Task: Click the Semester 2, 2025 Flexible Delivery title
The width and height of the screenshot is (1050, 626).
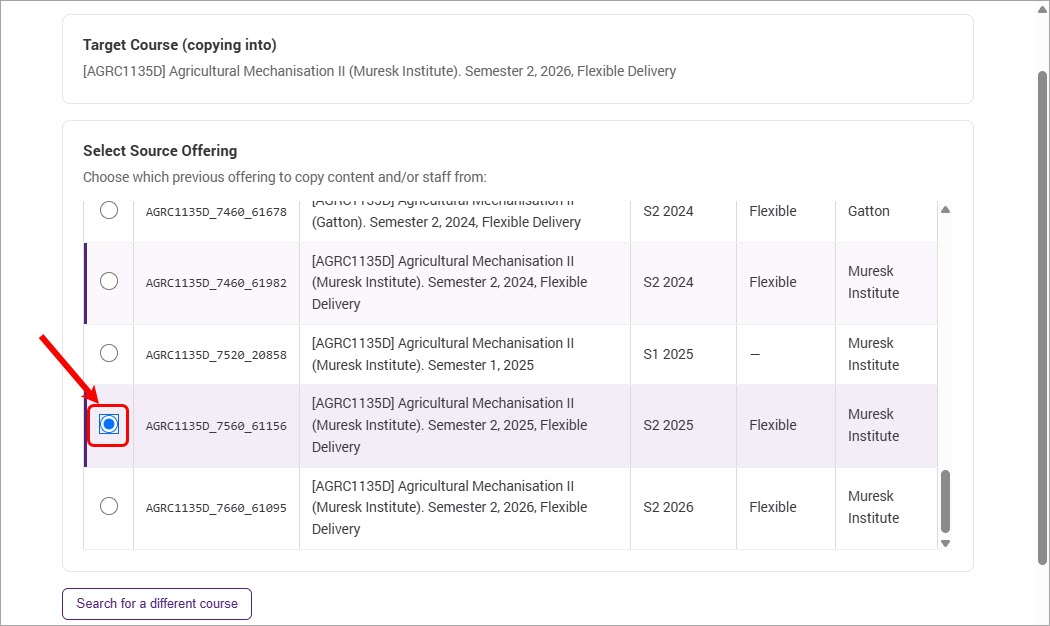Action: pyautogui.click(x=449, y=425)
